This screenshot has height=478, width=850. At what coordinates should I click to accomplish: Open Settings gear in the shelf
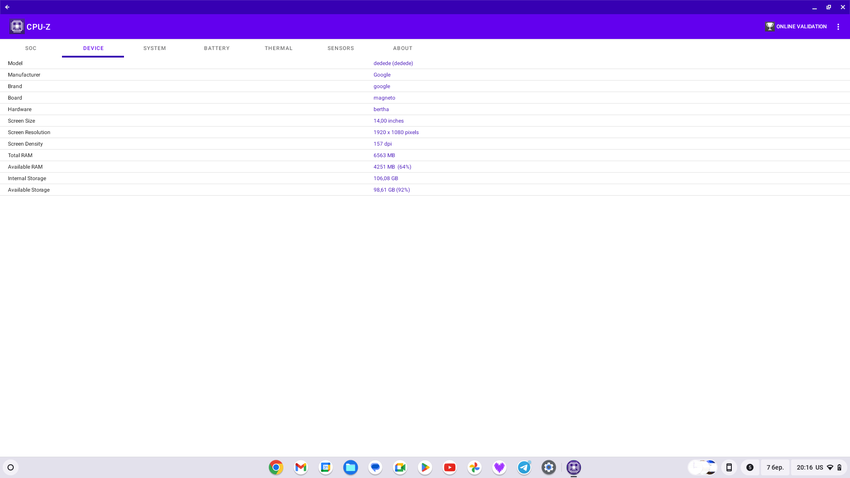point(549,467)
